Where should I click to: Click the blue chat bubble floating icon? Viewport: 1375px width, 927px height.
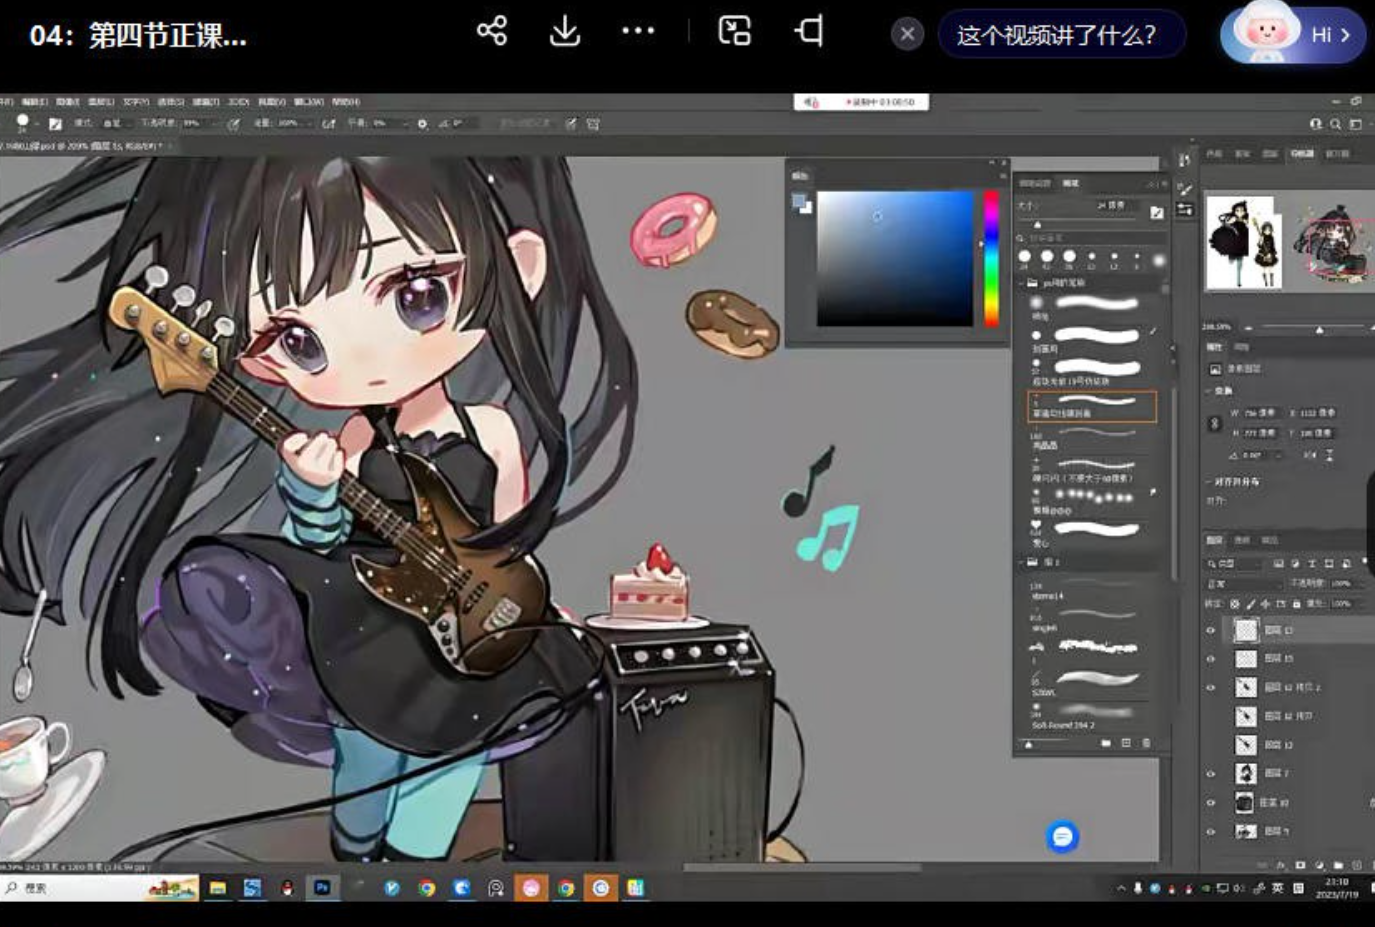point(1062,836)
